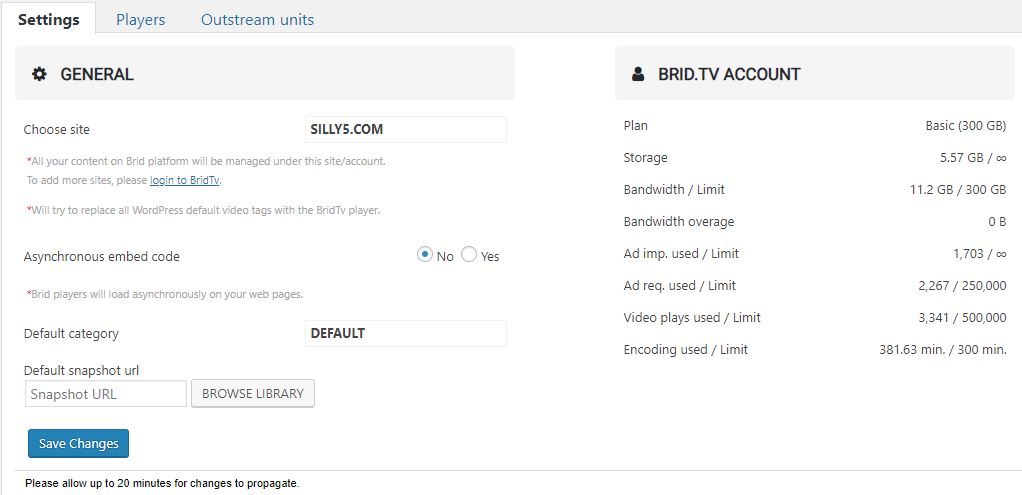Open the Outstream units tab

coord(257,19)
